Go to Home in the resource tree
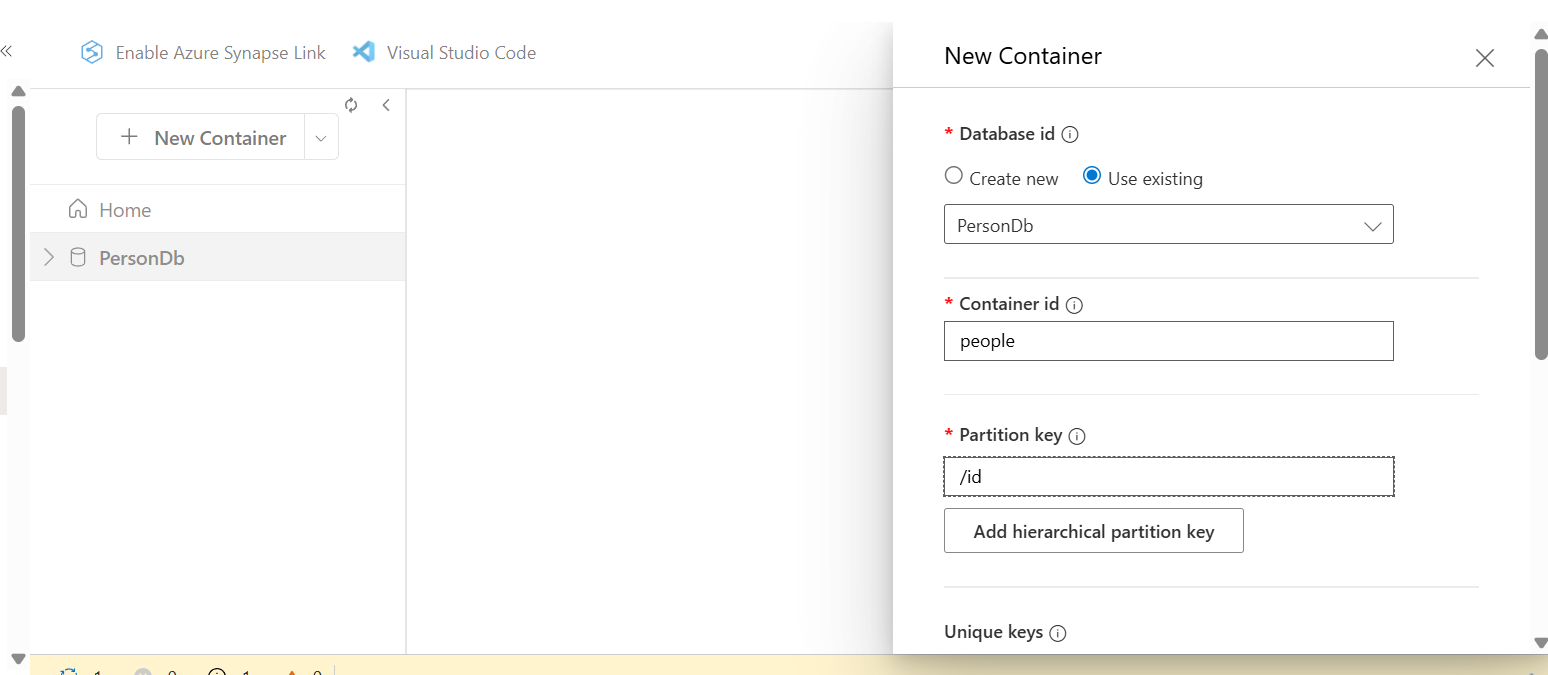Viewport: 1548px width, 675px height. point(124,210)
